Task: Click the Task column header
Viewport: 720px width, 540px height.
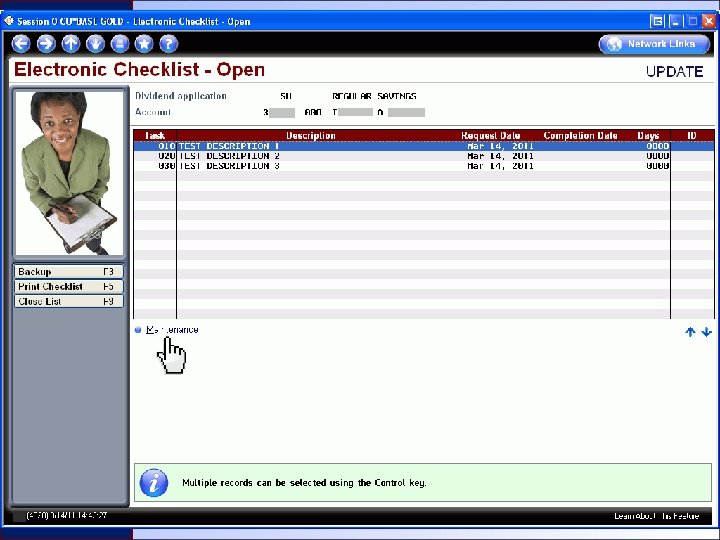Action: 155,135
